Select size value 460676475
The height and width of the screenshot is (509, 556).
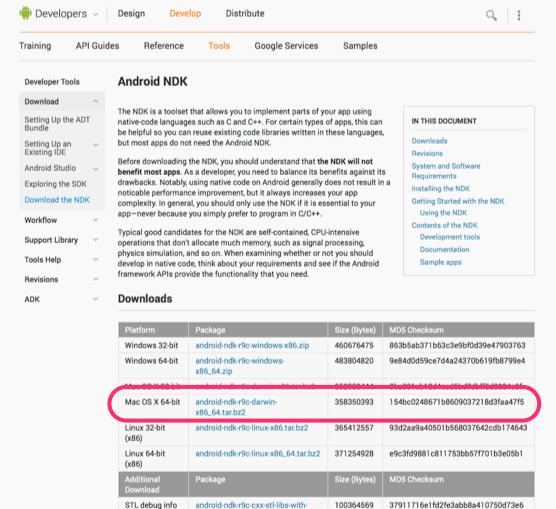[354, 345]
